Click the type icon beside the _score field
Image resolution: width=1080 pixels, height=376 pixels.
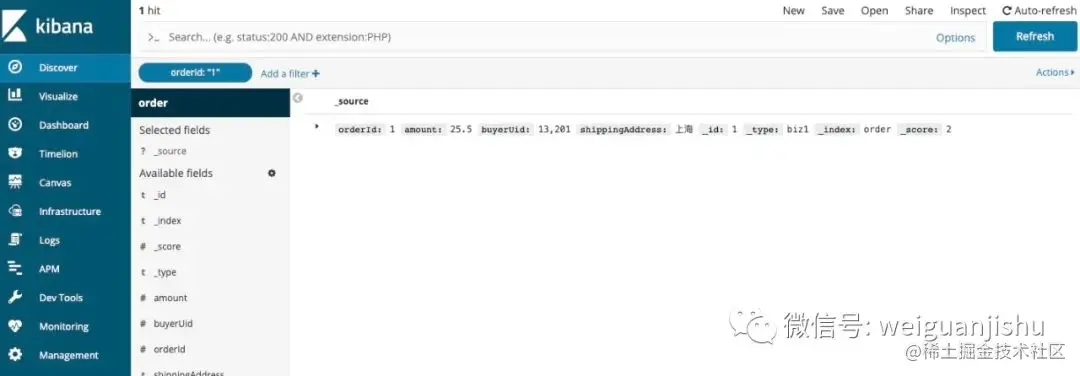click(x=143, y=247)
